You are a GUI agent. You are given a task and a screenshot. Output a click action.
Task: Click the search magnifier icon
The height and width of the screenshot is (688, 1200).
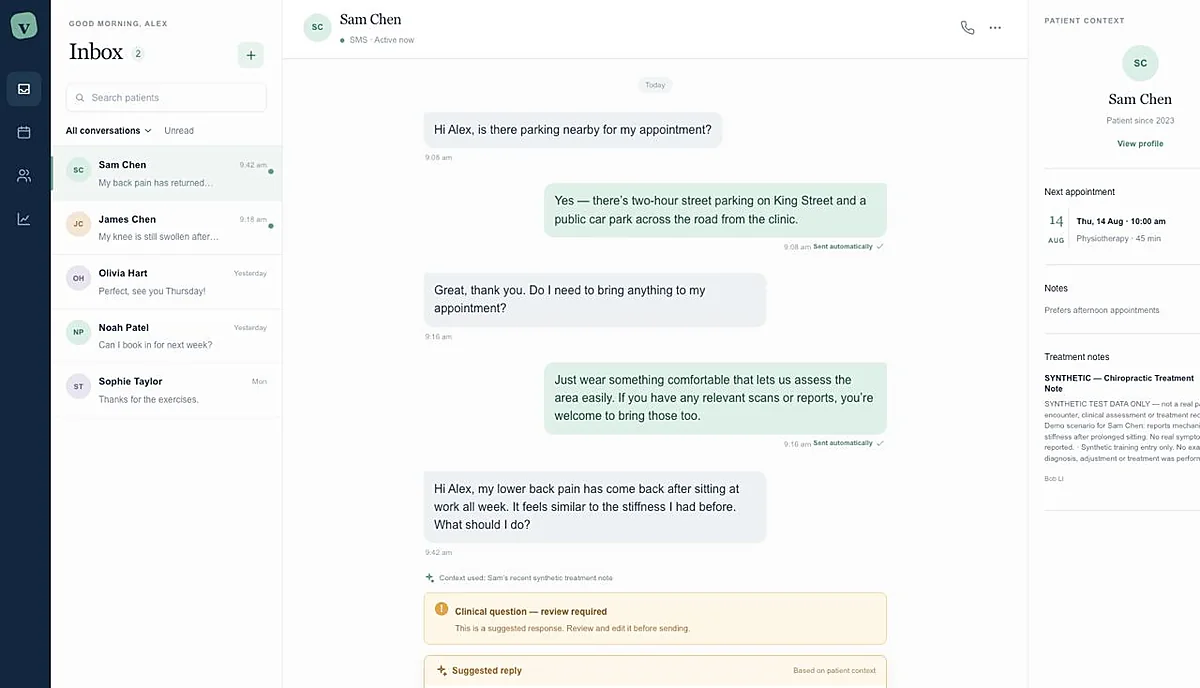click(x=80, y=98)
